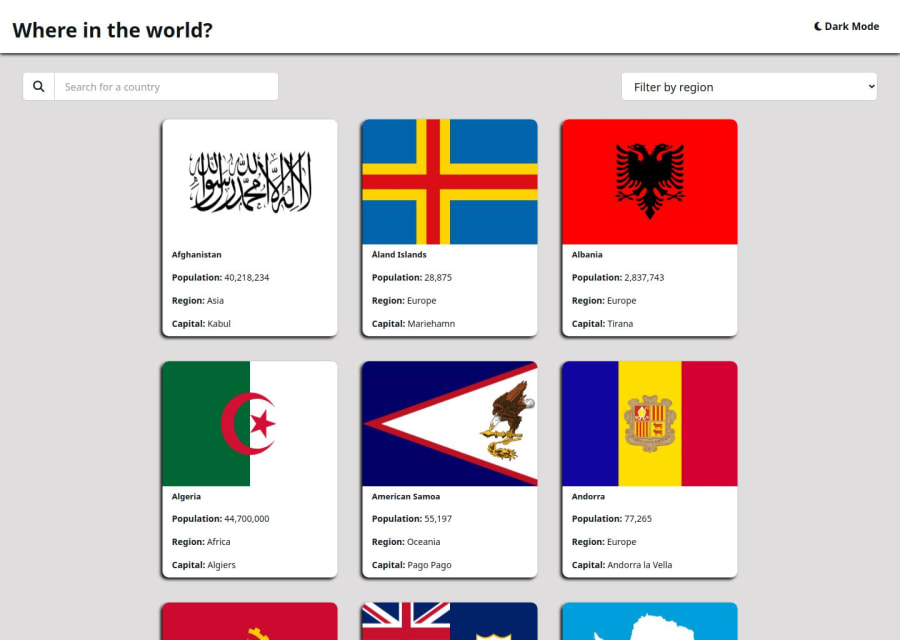Screen dimensions: 900x640
Task: Click the moon icon beside Dark Mode
Action: [818, 26]
